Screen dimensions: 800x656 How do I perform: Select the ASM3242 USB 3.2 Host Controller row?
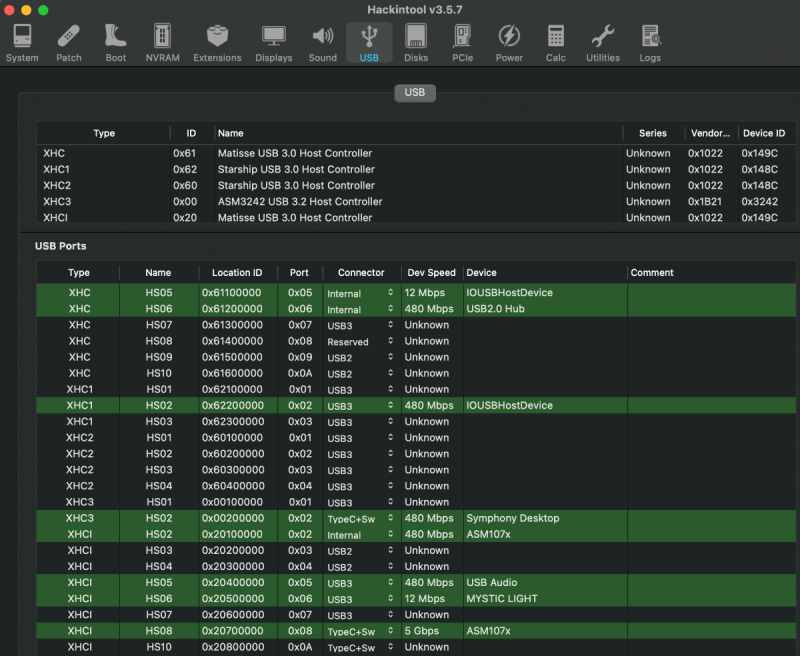pyautogui.click(x=300, y=201)
